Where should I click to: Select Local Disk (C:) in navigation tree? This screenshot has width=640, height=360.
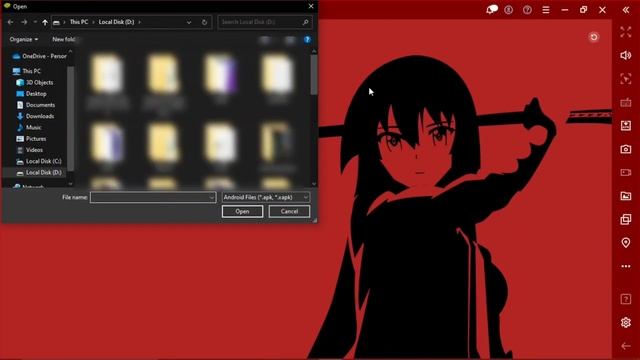pyautogui.click(x=39, y=161)
